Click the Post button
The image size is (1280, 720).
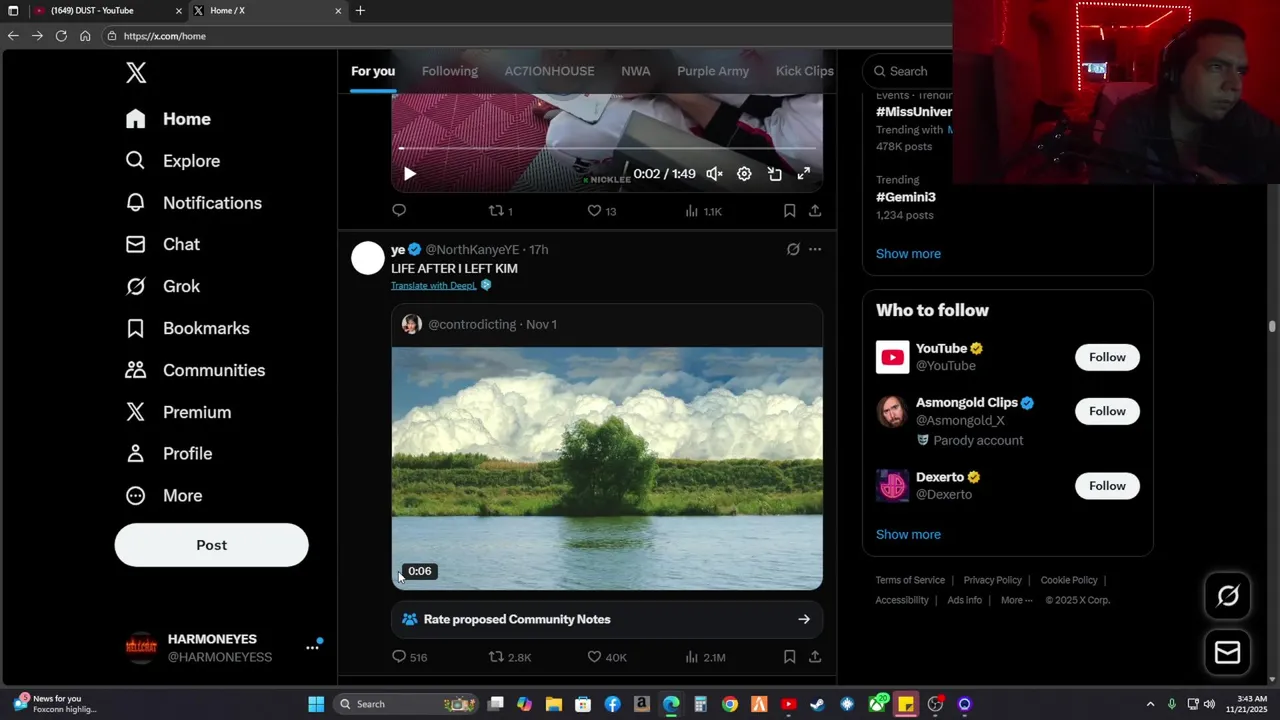point(211,545)
